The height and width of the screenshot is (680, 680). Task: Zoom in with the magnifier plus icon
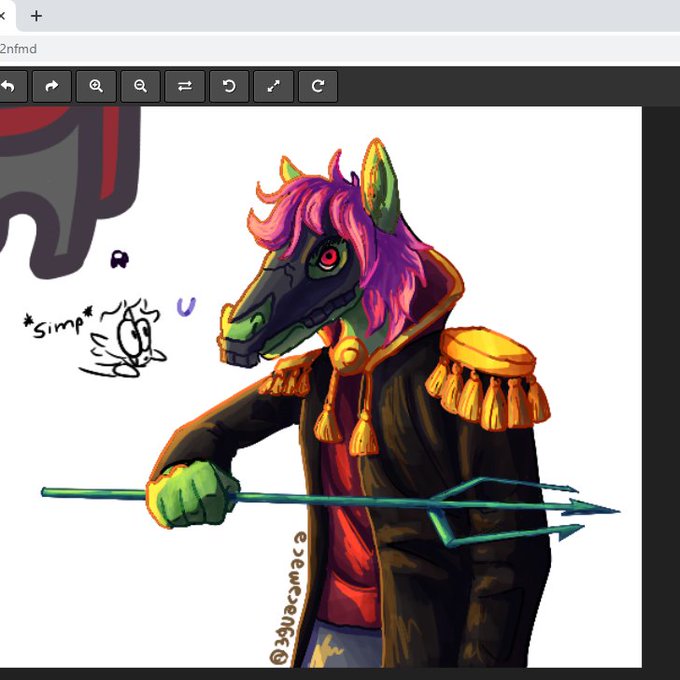click(96, 86)
